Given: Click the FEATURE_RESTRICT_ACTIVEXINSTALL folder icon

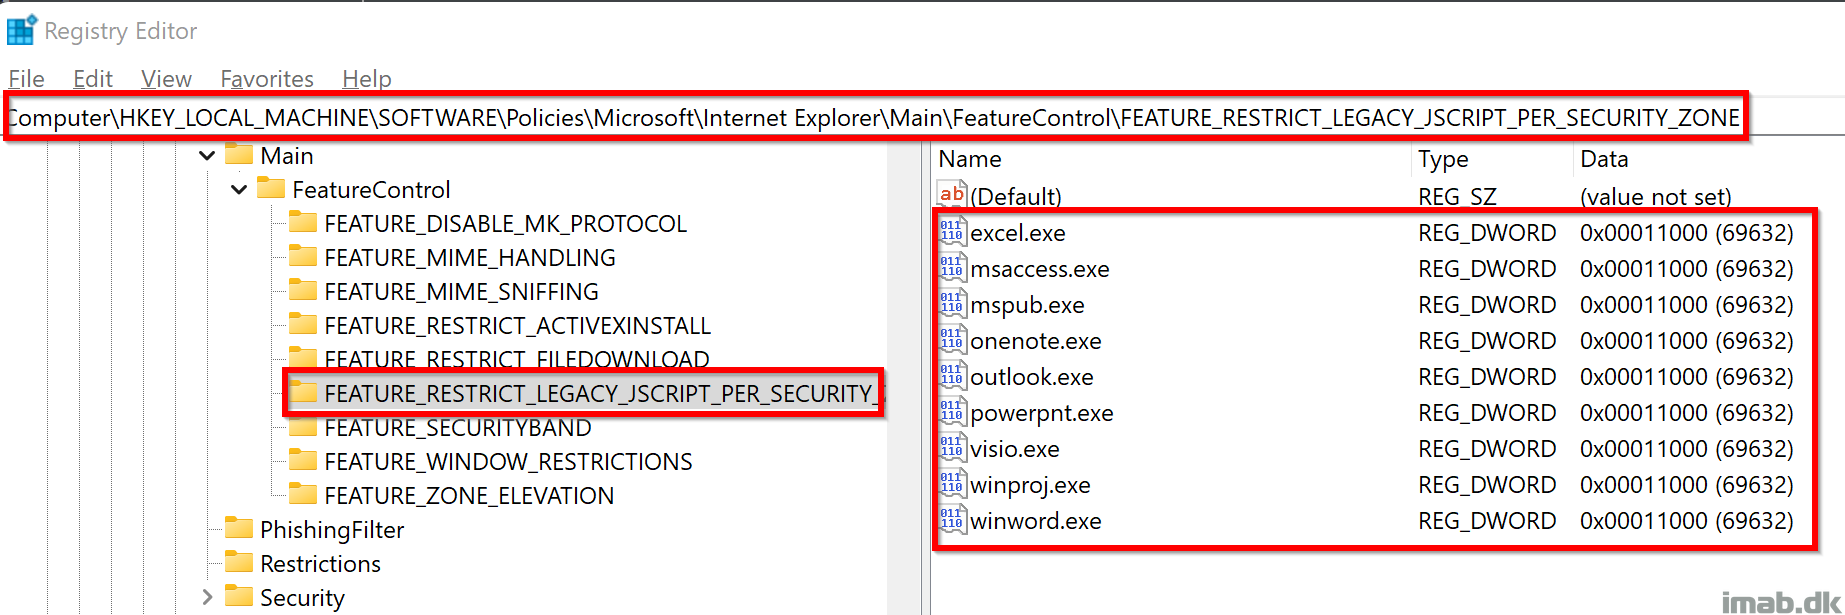Looking at the screenshot, I should [303, 325].
